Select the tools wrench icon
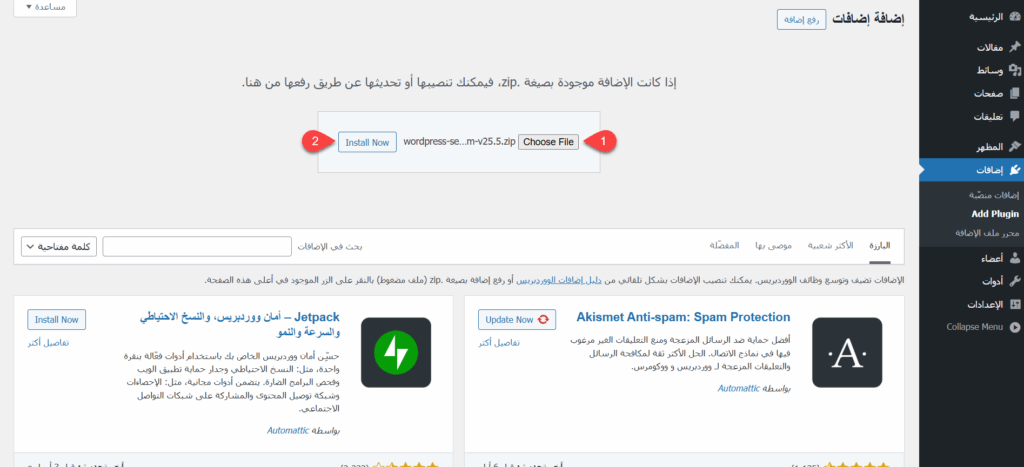The height and width of the screenshot is (467, 1024). click(x=1014, y=281)
